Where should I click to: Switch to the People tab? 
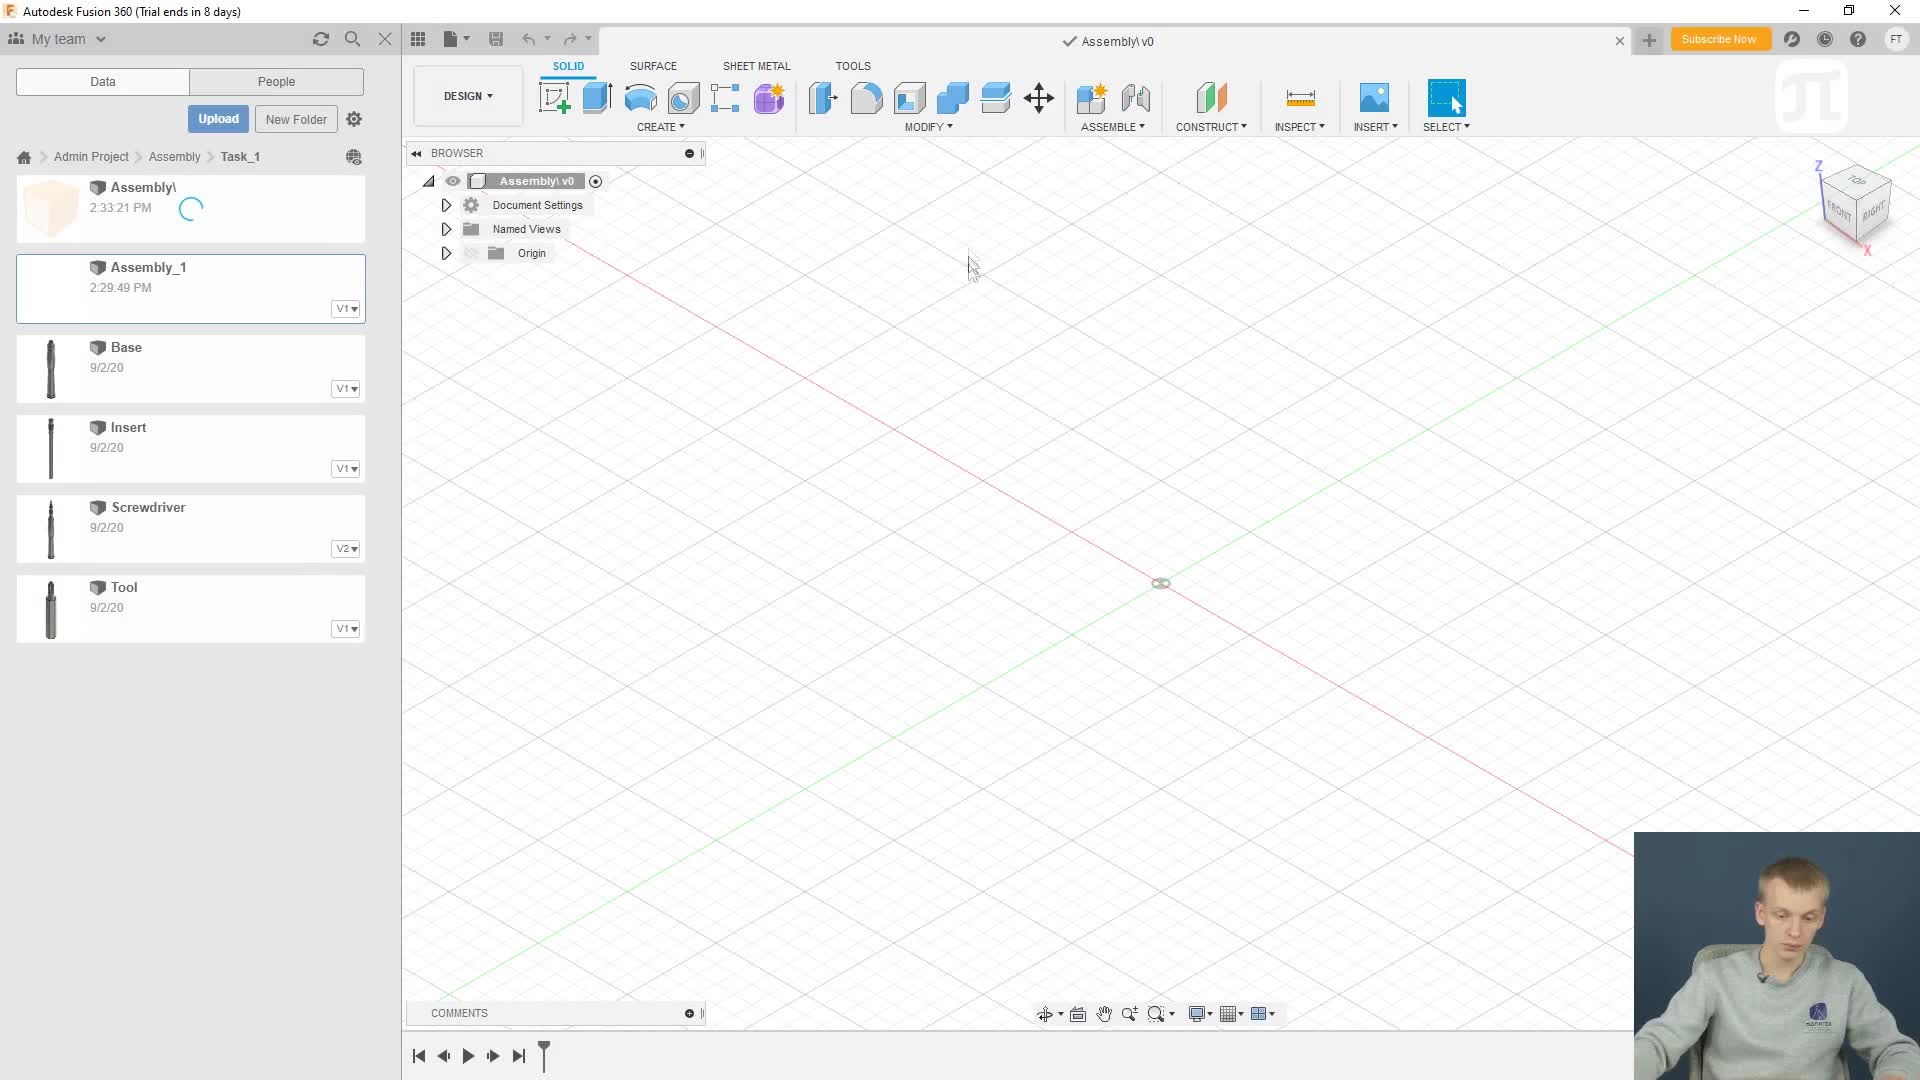[x=276, y=82]
